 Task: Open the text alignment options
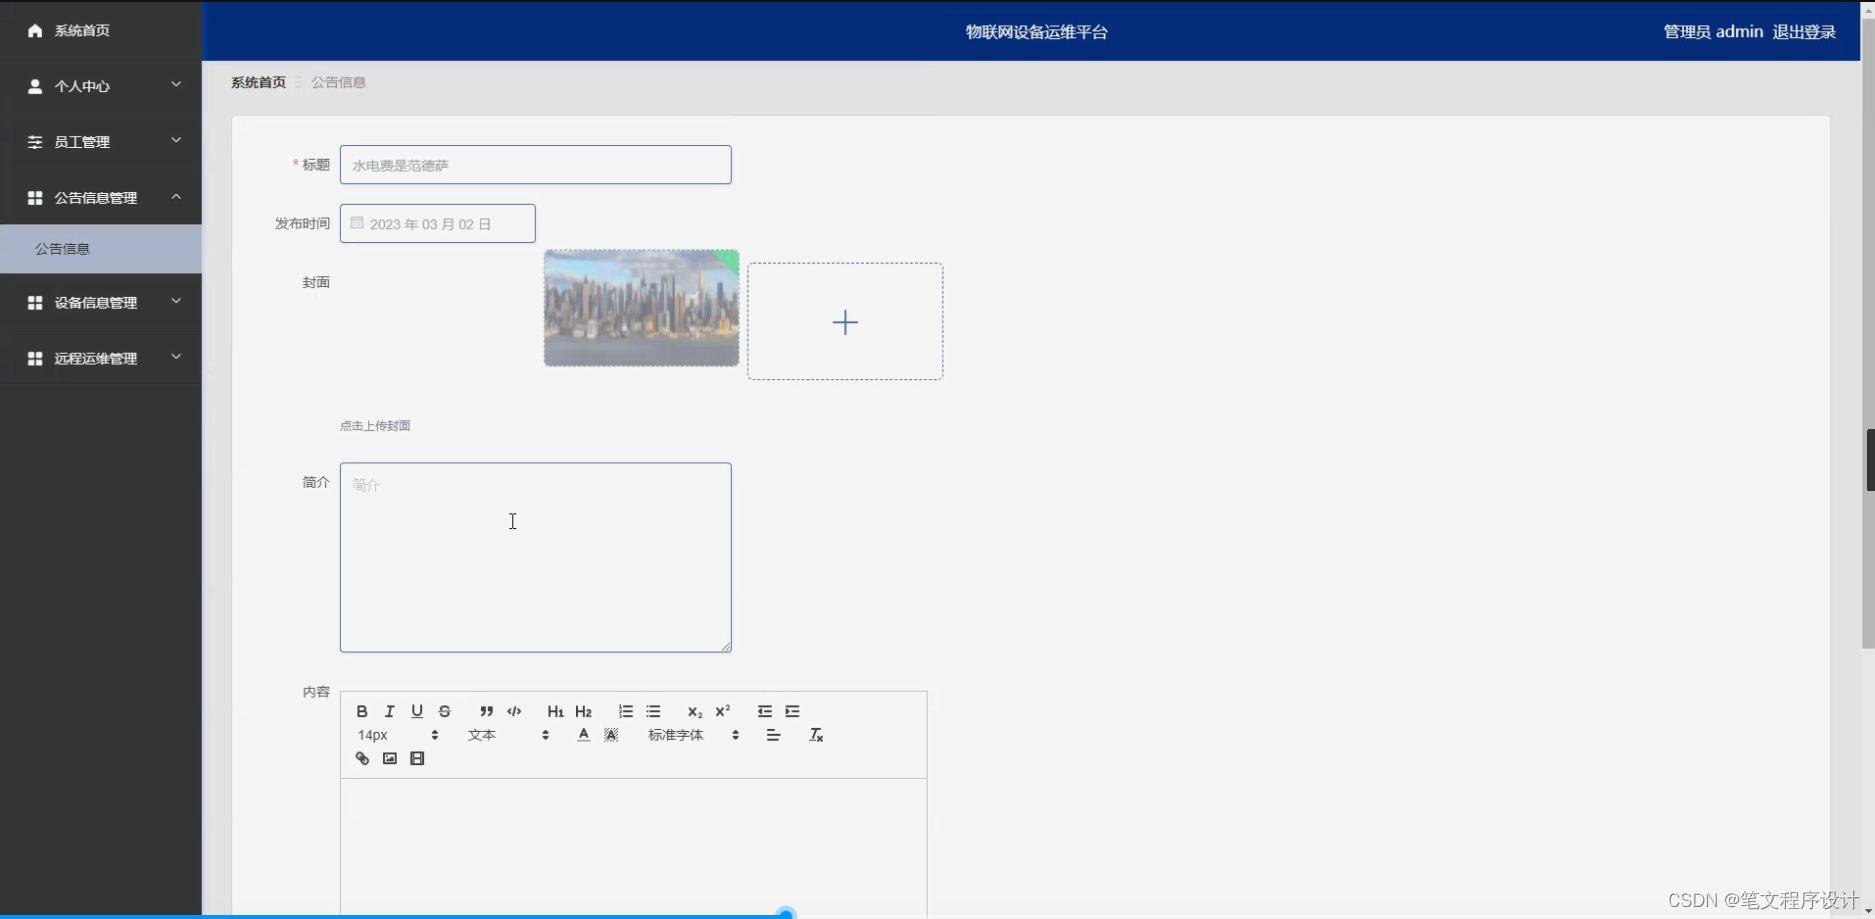coord(773,735)
